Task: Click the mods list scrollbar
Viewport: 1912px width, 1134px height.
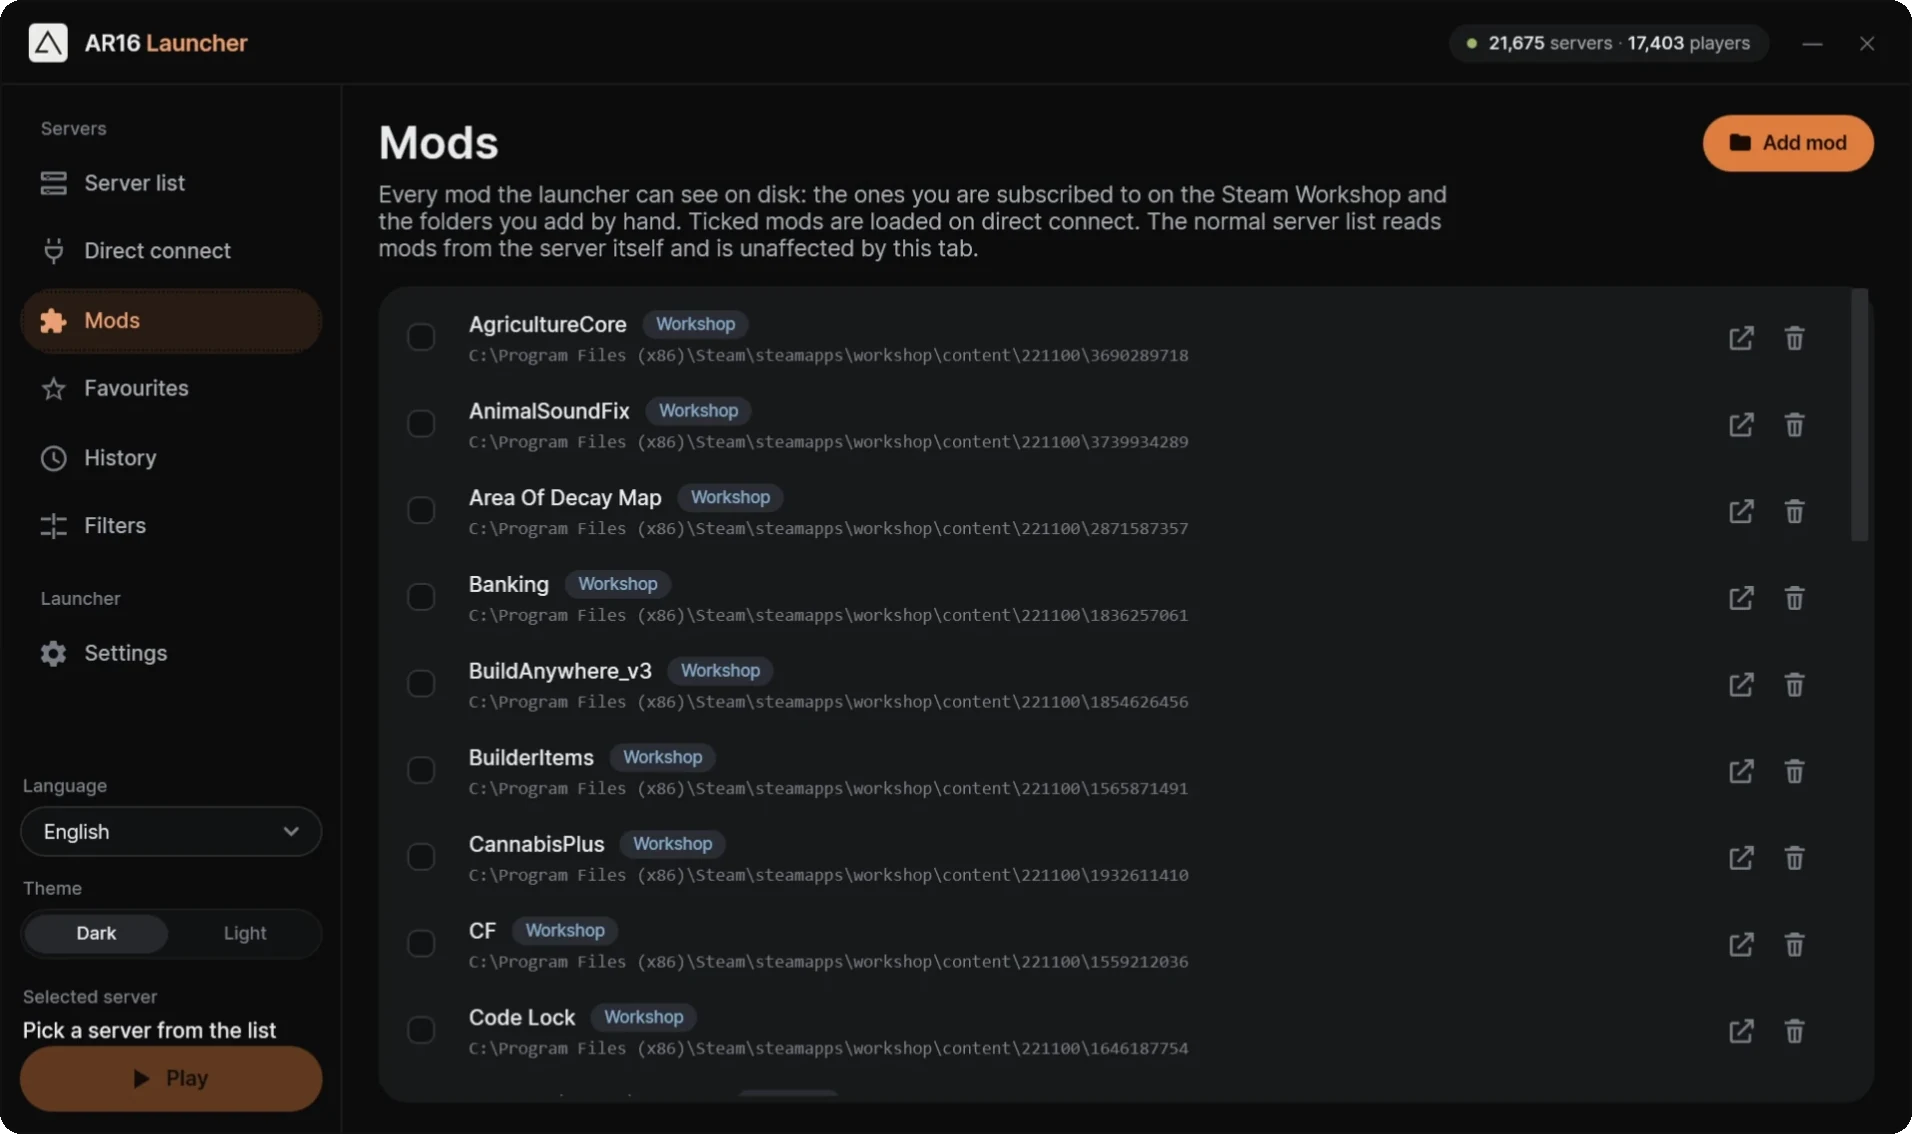Action: click(1859, 415)
